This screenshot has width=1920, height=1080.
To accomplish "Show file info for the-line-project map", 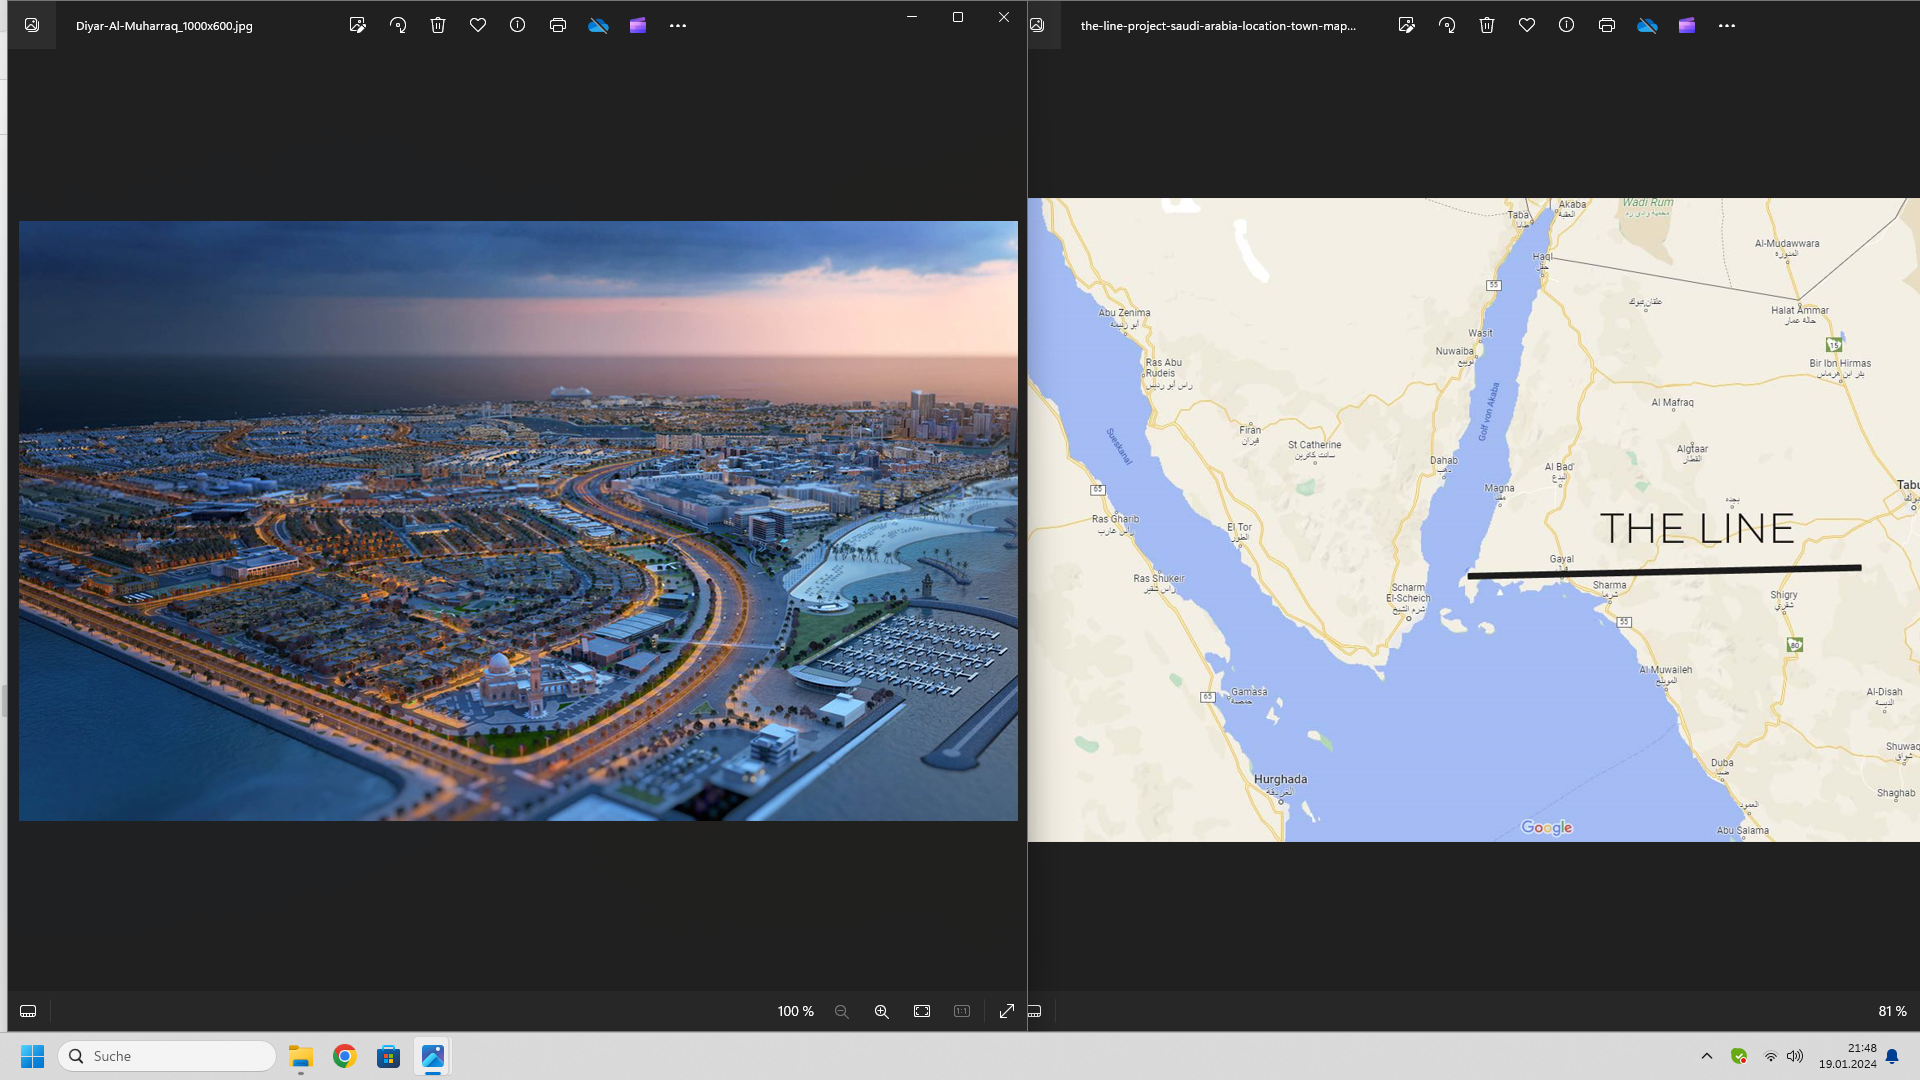I will pyautogui.click(x=1567, y=26).
